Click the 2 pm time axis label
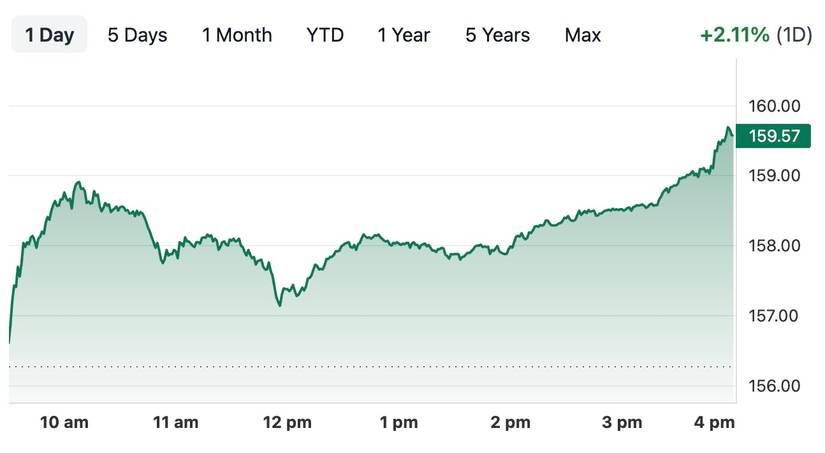Image resolution: width=825 pixels, height=453 pixels. tap(510, 423)
